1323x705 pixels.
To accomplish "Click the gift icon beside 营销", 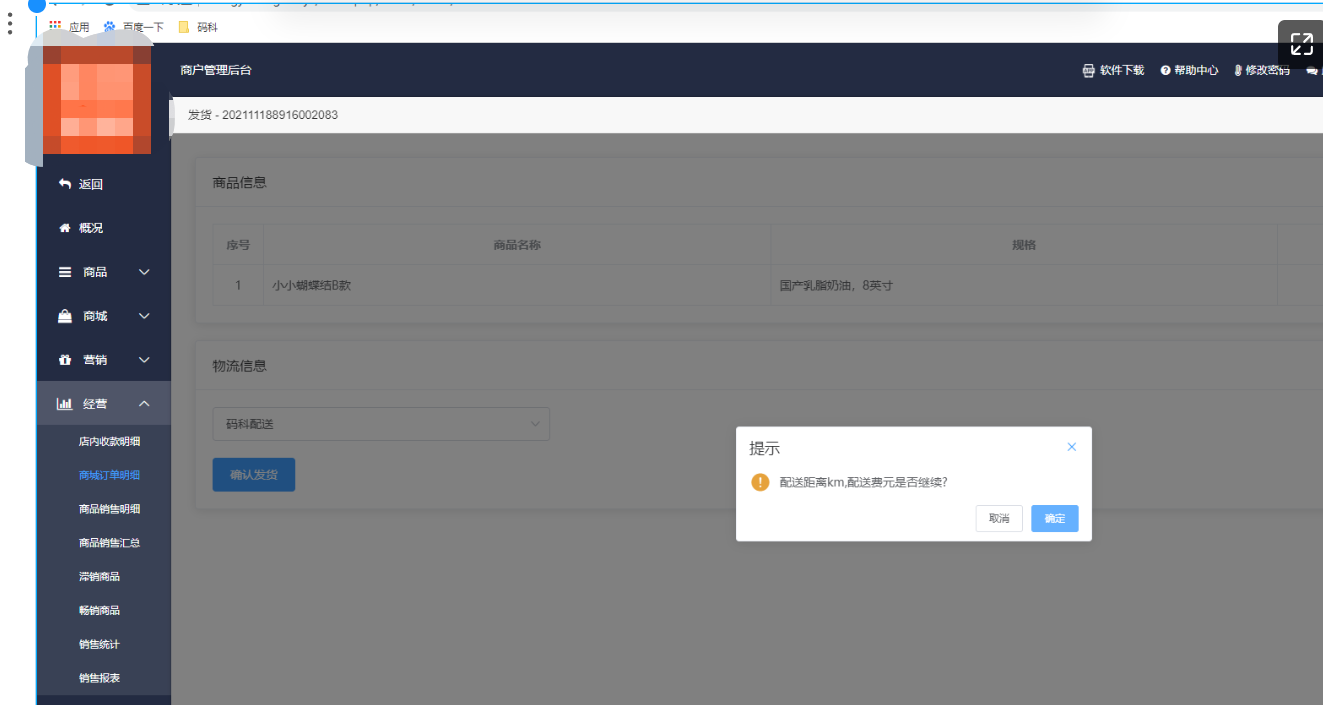I will (x=65, y=360).
